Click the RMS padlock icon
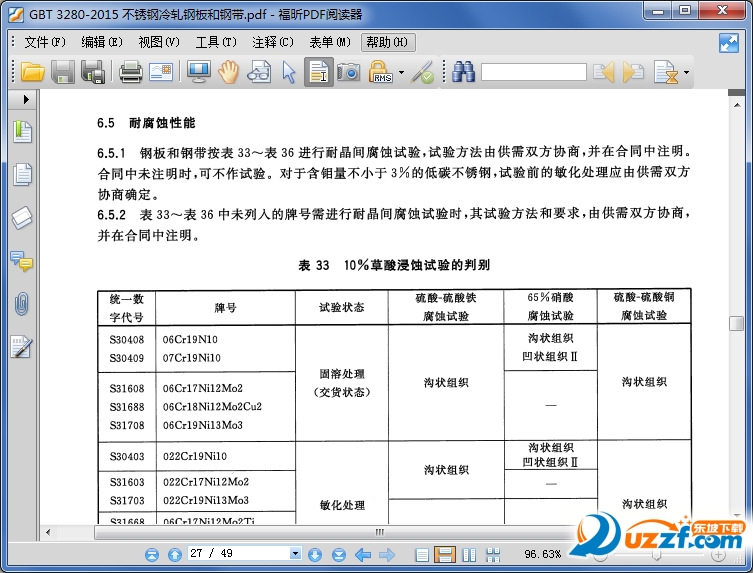Image resolution: width=753 pixels, height=573 pixels. pos(380,72)
